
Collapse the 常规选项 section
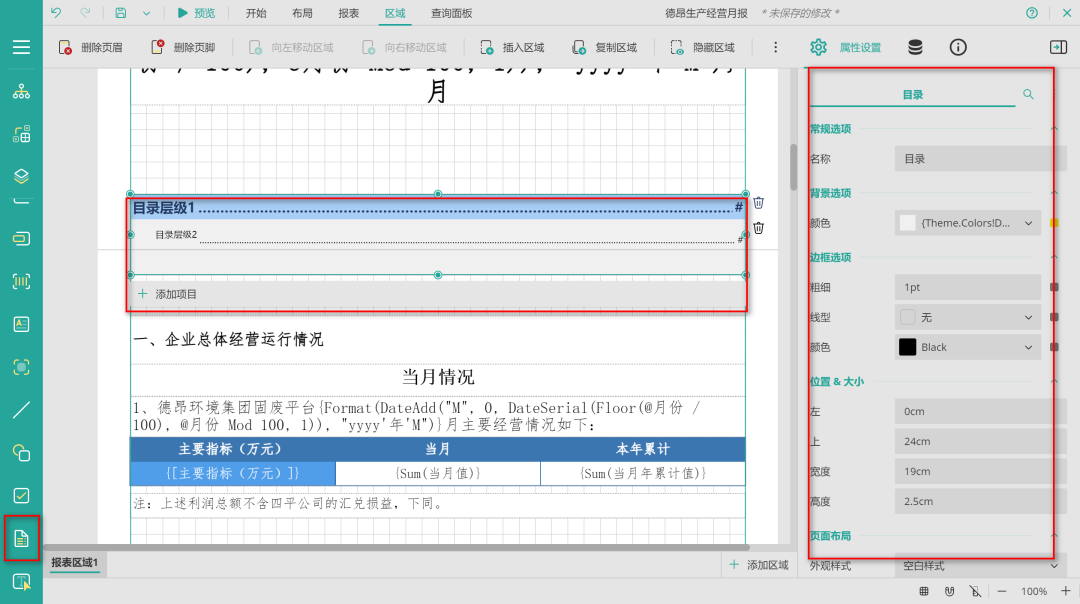1053,128
